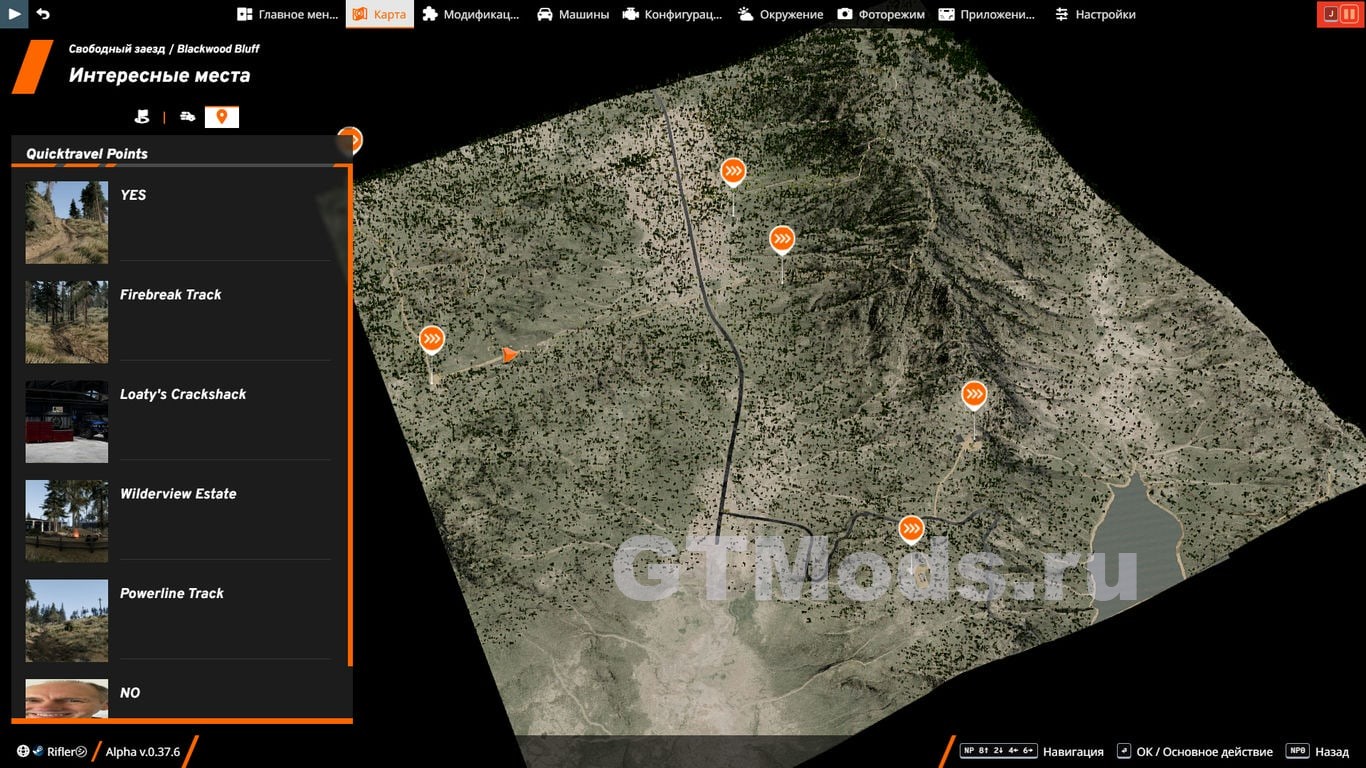Open Настройки settings menu
This screenshot has width=1366, height=768.
tap(1095, 14)
